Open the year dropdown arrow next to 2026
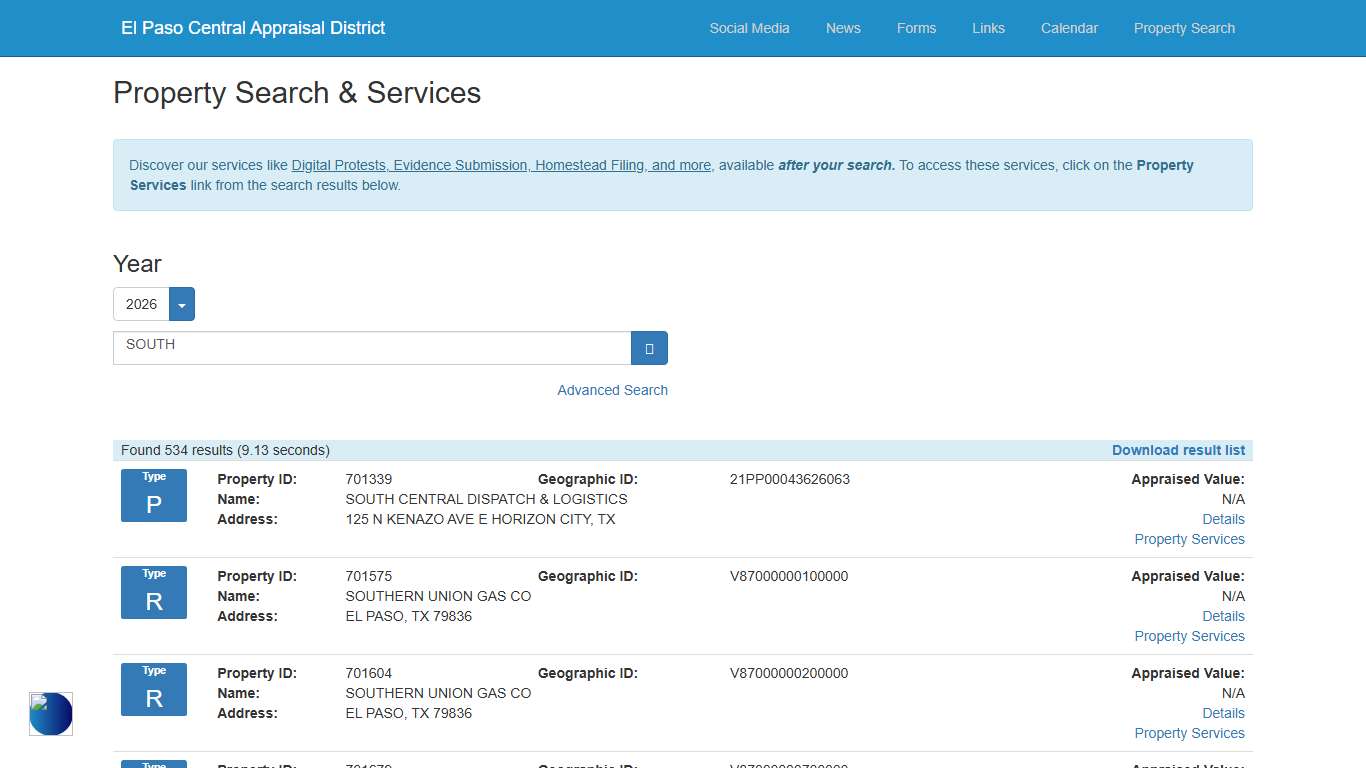This screenshot has width=1366, height=768. [182, 304]
